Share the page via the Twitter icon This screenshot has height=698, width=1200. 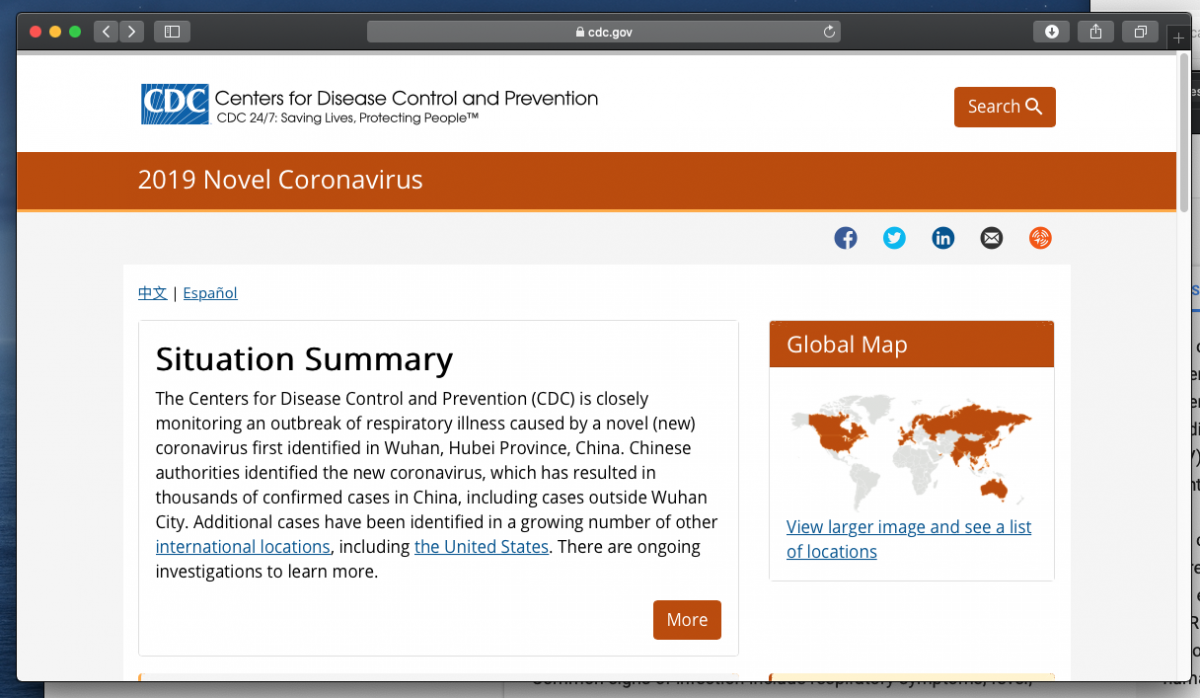pos(894,238)
